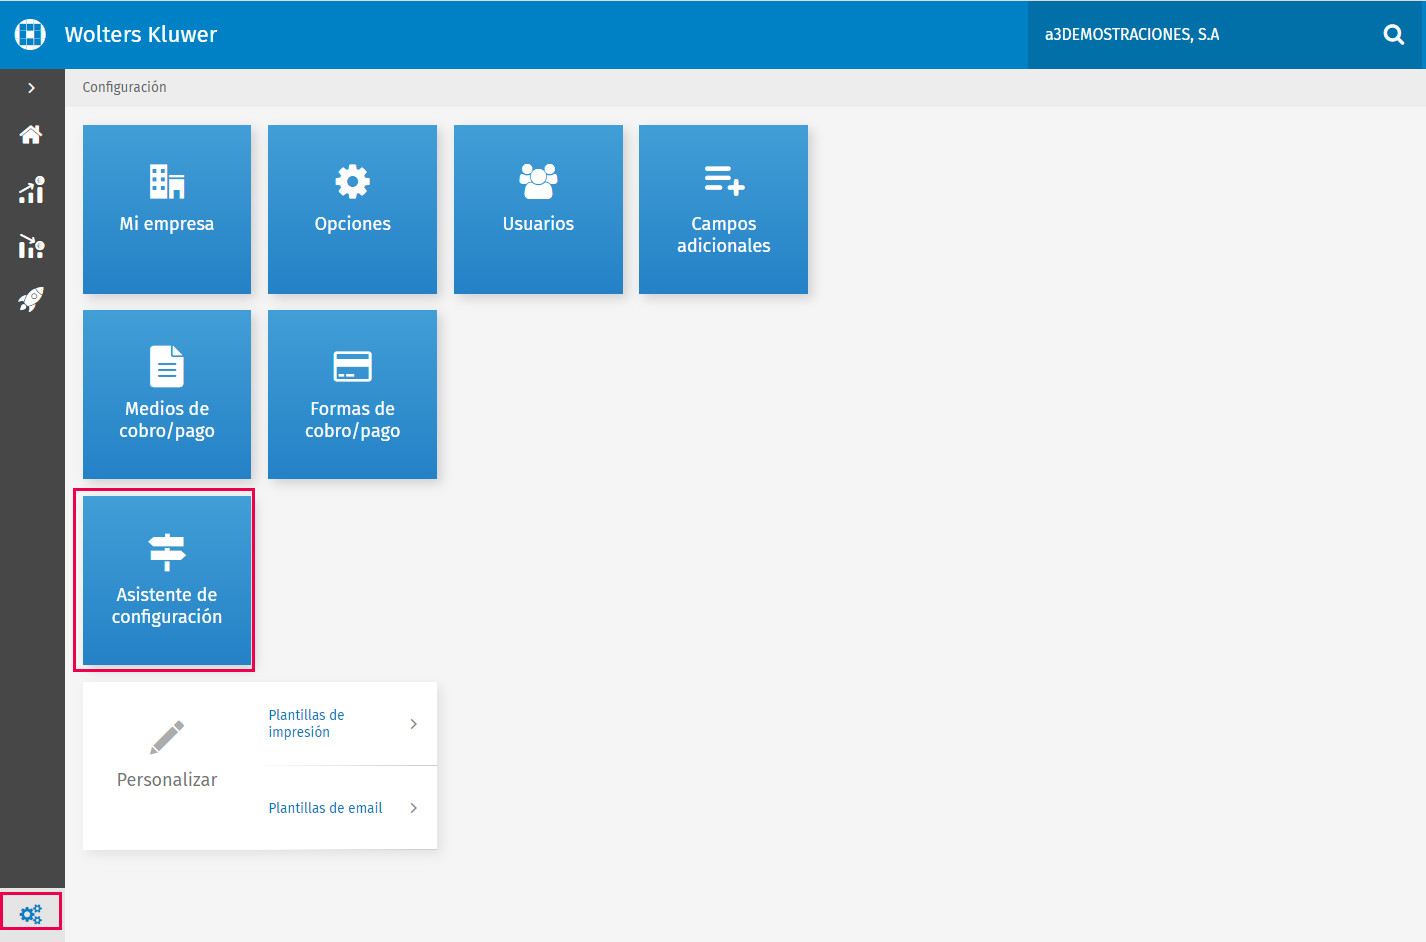This screenshot has height=942, width=1426.
Task: Click chevron next to Plantillas de impresión
Action: tap(413, 724)
